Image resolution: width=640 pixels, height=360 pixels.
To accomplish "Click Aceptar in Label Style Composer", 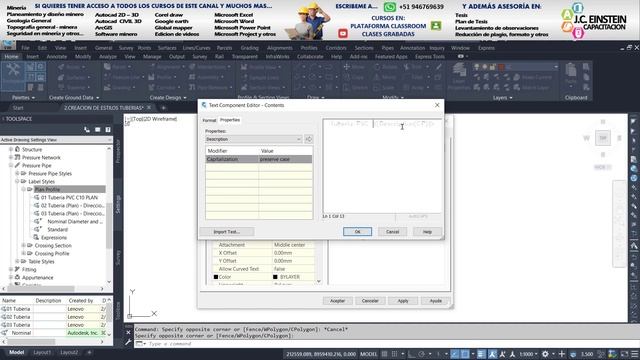I will (x=338, y=301).
